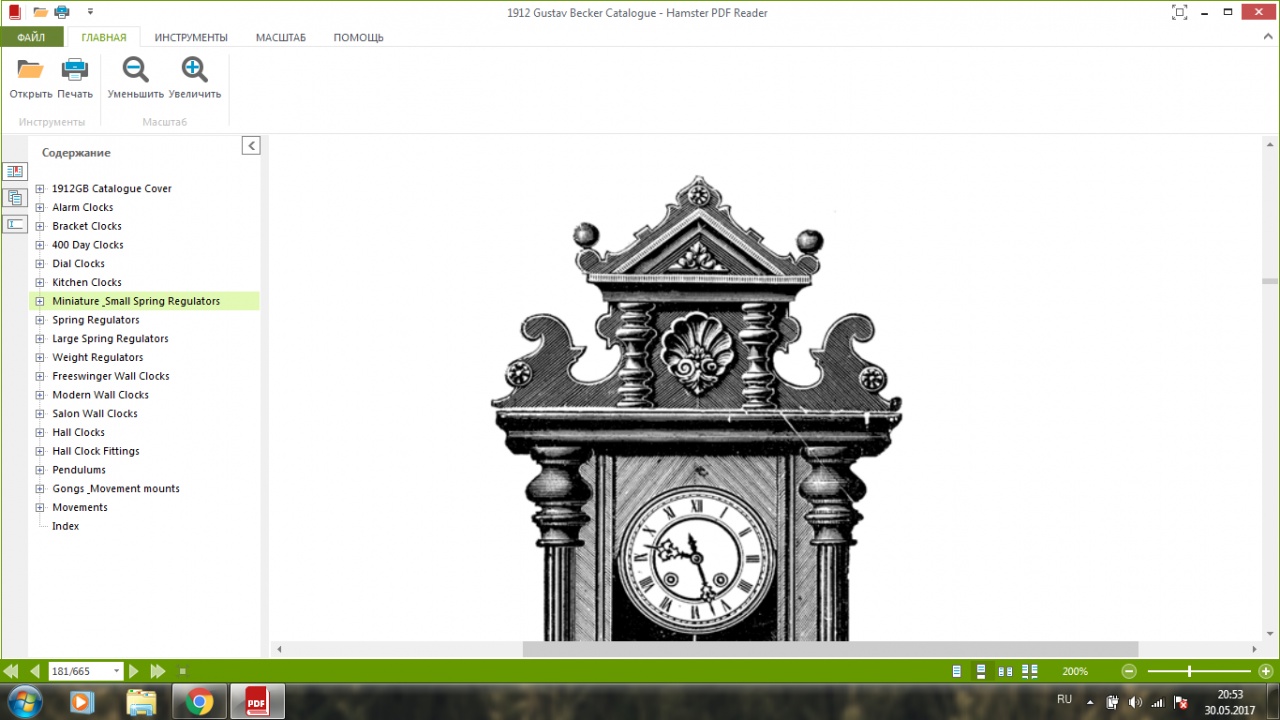Open the text search sidebar panel
This screenshot has height=720, width=1280.
15,224
